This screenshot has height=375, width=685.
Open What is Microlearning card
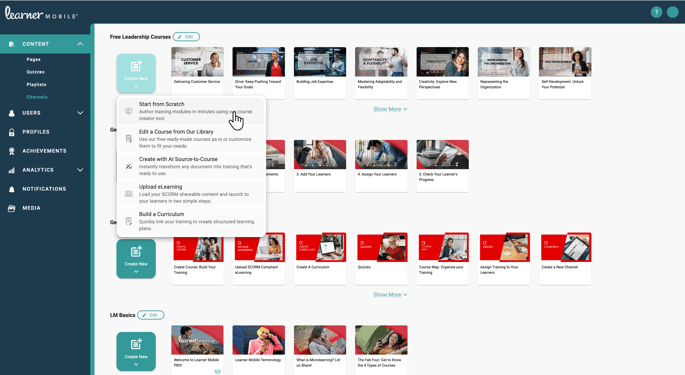(320, 350)
